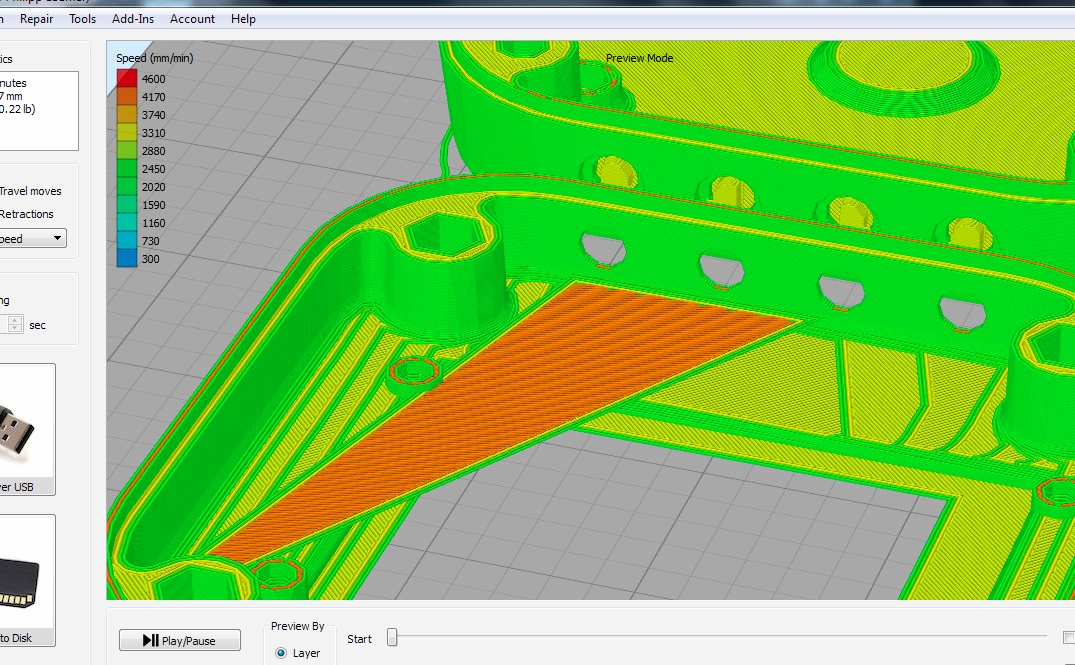Viewport: 1075px width, 665px height.
Task: Click the stepper arrows beside sec
Action: 15,324
